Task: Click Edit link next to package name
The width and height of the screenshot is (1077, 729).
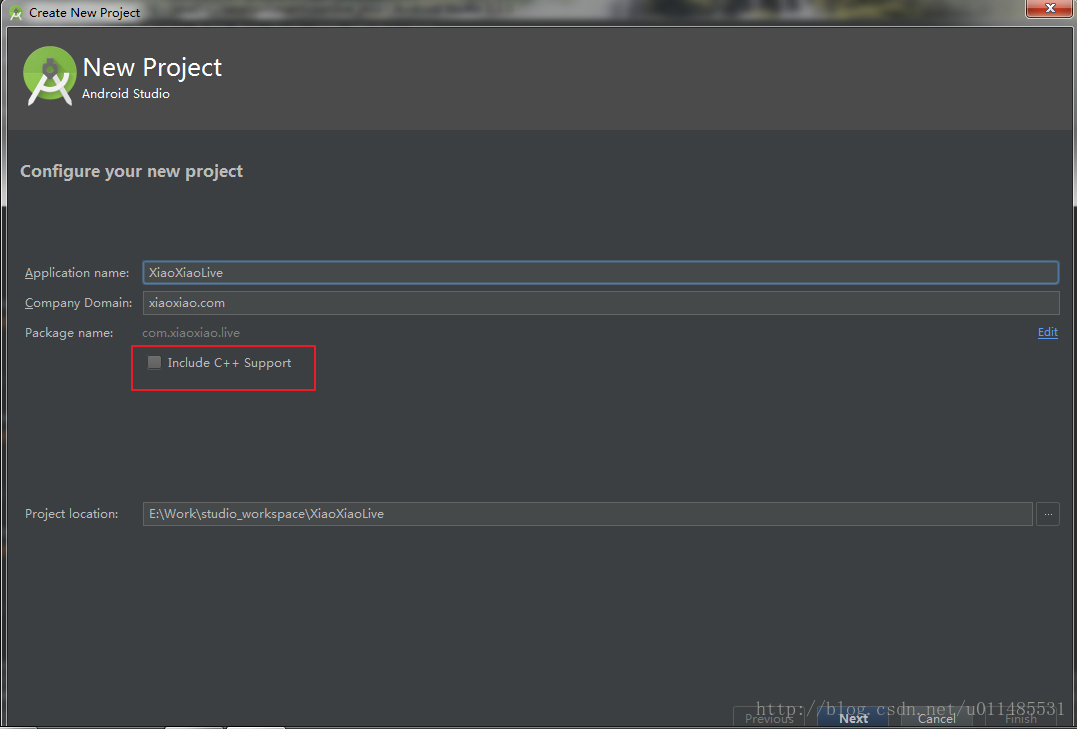Action: click(1047, 333)
